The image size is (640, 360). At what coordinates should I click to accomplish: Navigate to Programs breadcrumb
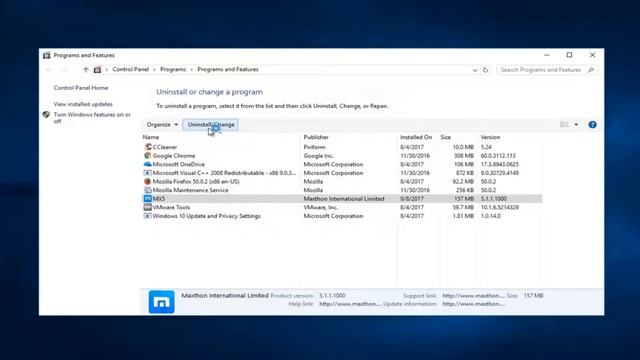coord(173,69)
